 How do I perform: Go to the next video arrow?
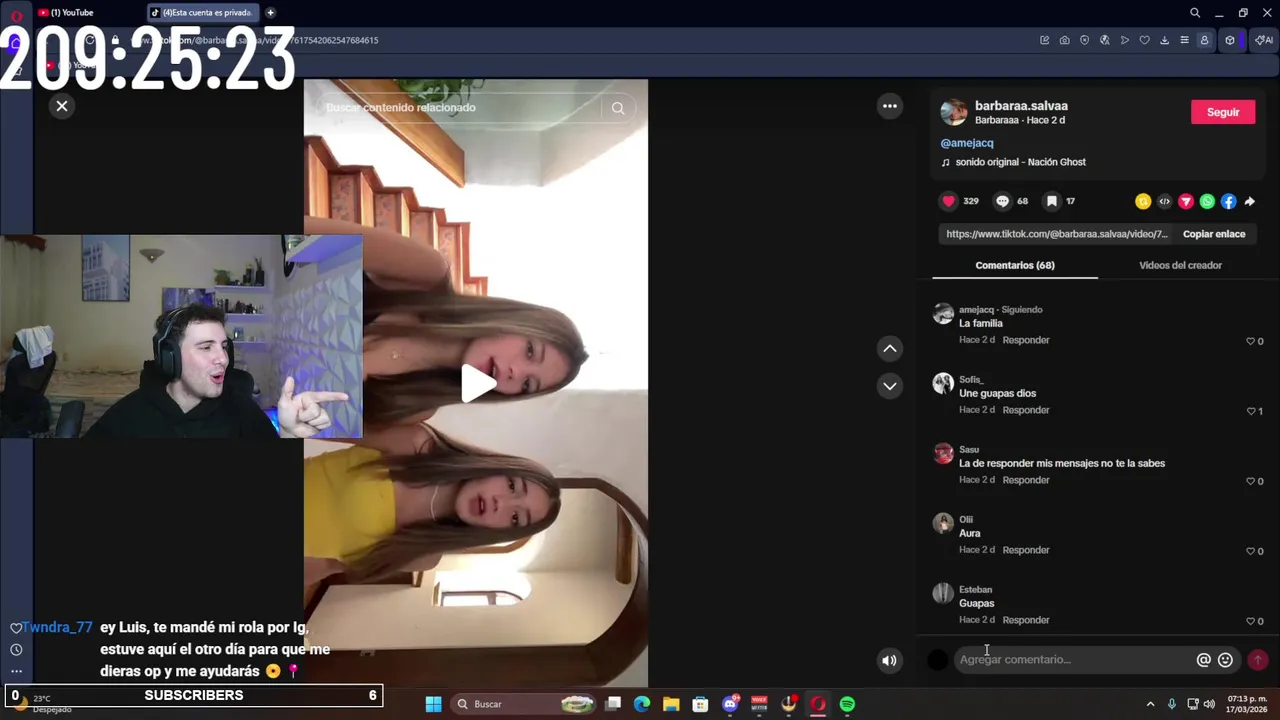(889, 386)
